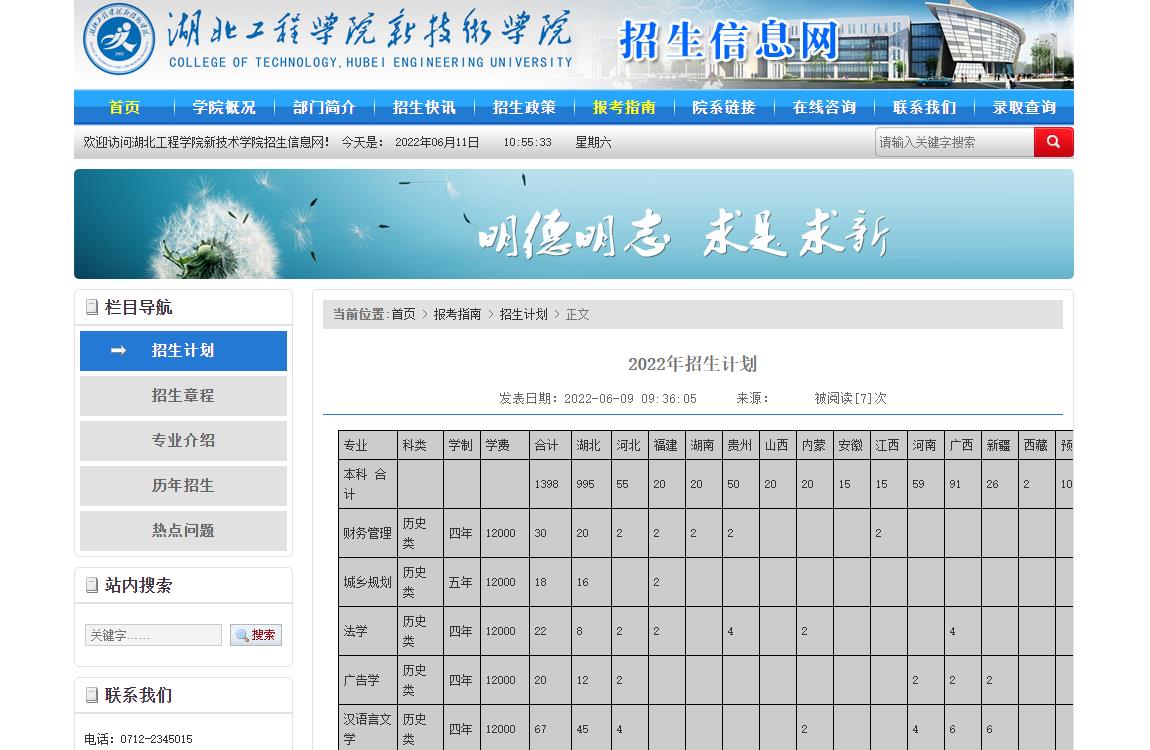Click the arrow icon beside 招生计划
The width and height of the screenshot is (1150, 750).
tap(119, 350)
